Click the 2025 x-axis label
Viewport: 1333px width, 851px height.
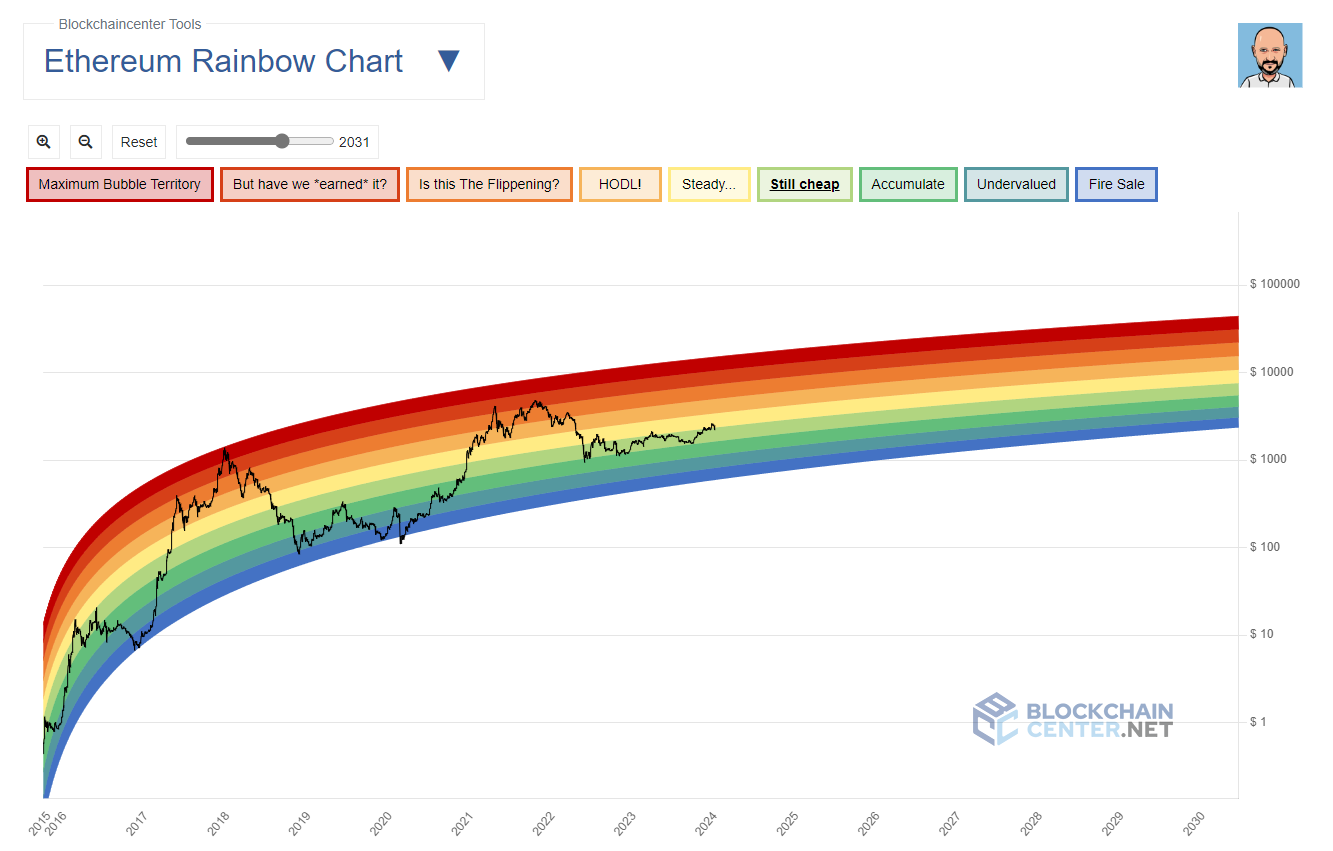click(x=788, y=823)
